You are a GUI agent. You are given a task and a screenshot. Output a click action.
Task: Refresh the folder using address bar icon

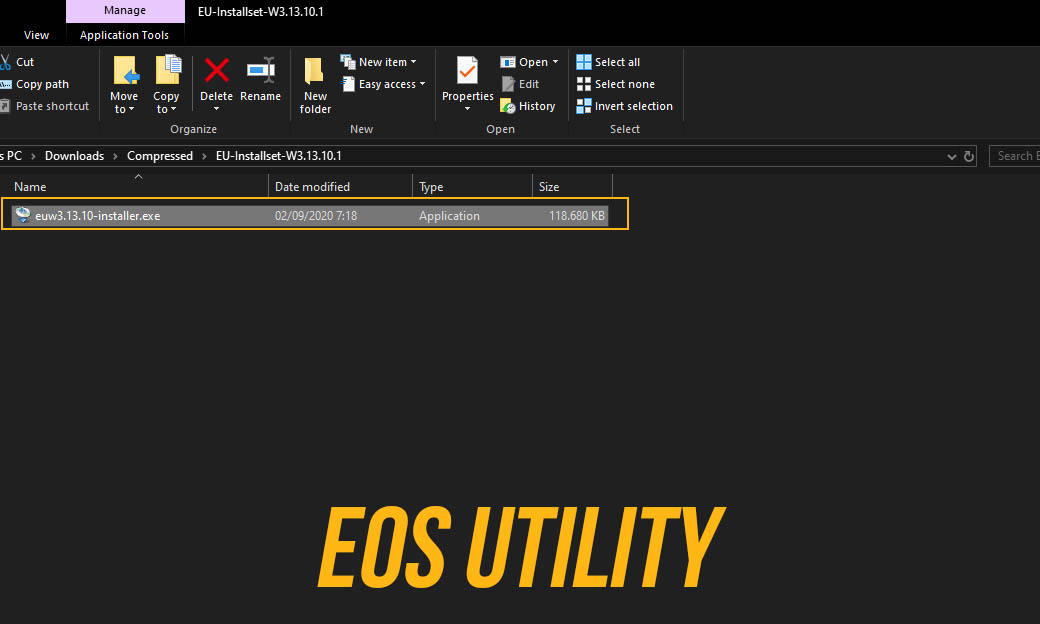pos(968,156)
